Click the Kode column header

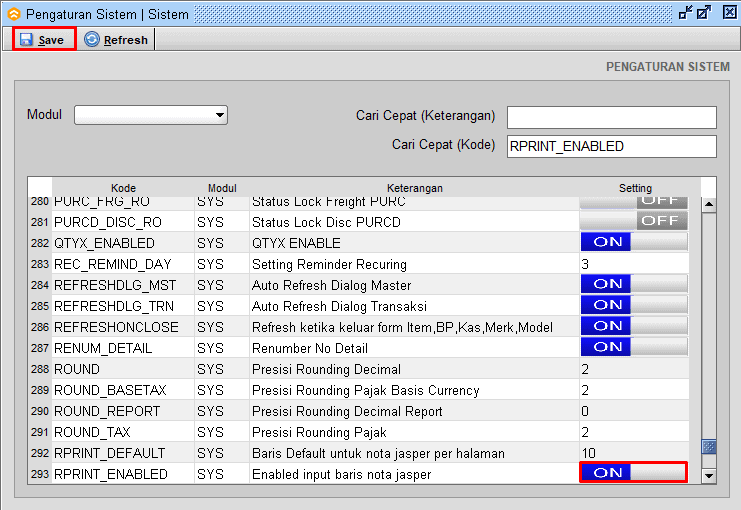[x=123, y=188]
